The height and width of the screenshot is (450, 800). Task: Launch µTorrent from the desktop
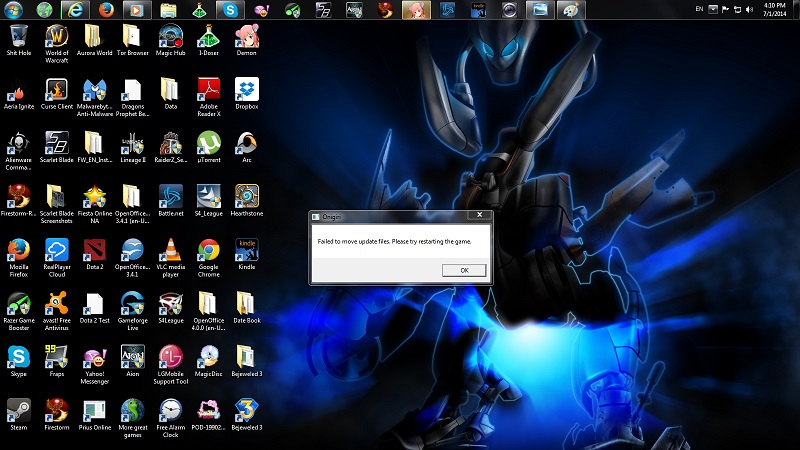(x=209, y=147)
